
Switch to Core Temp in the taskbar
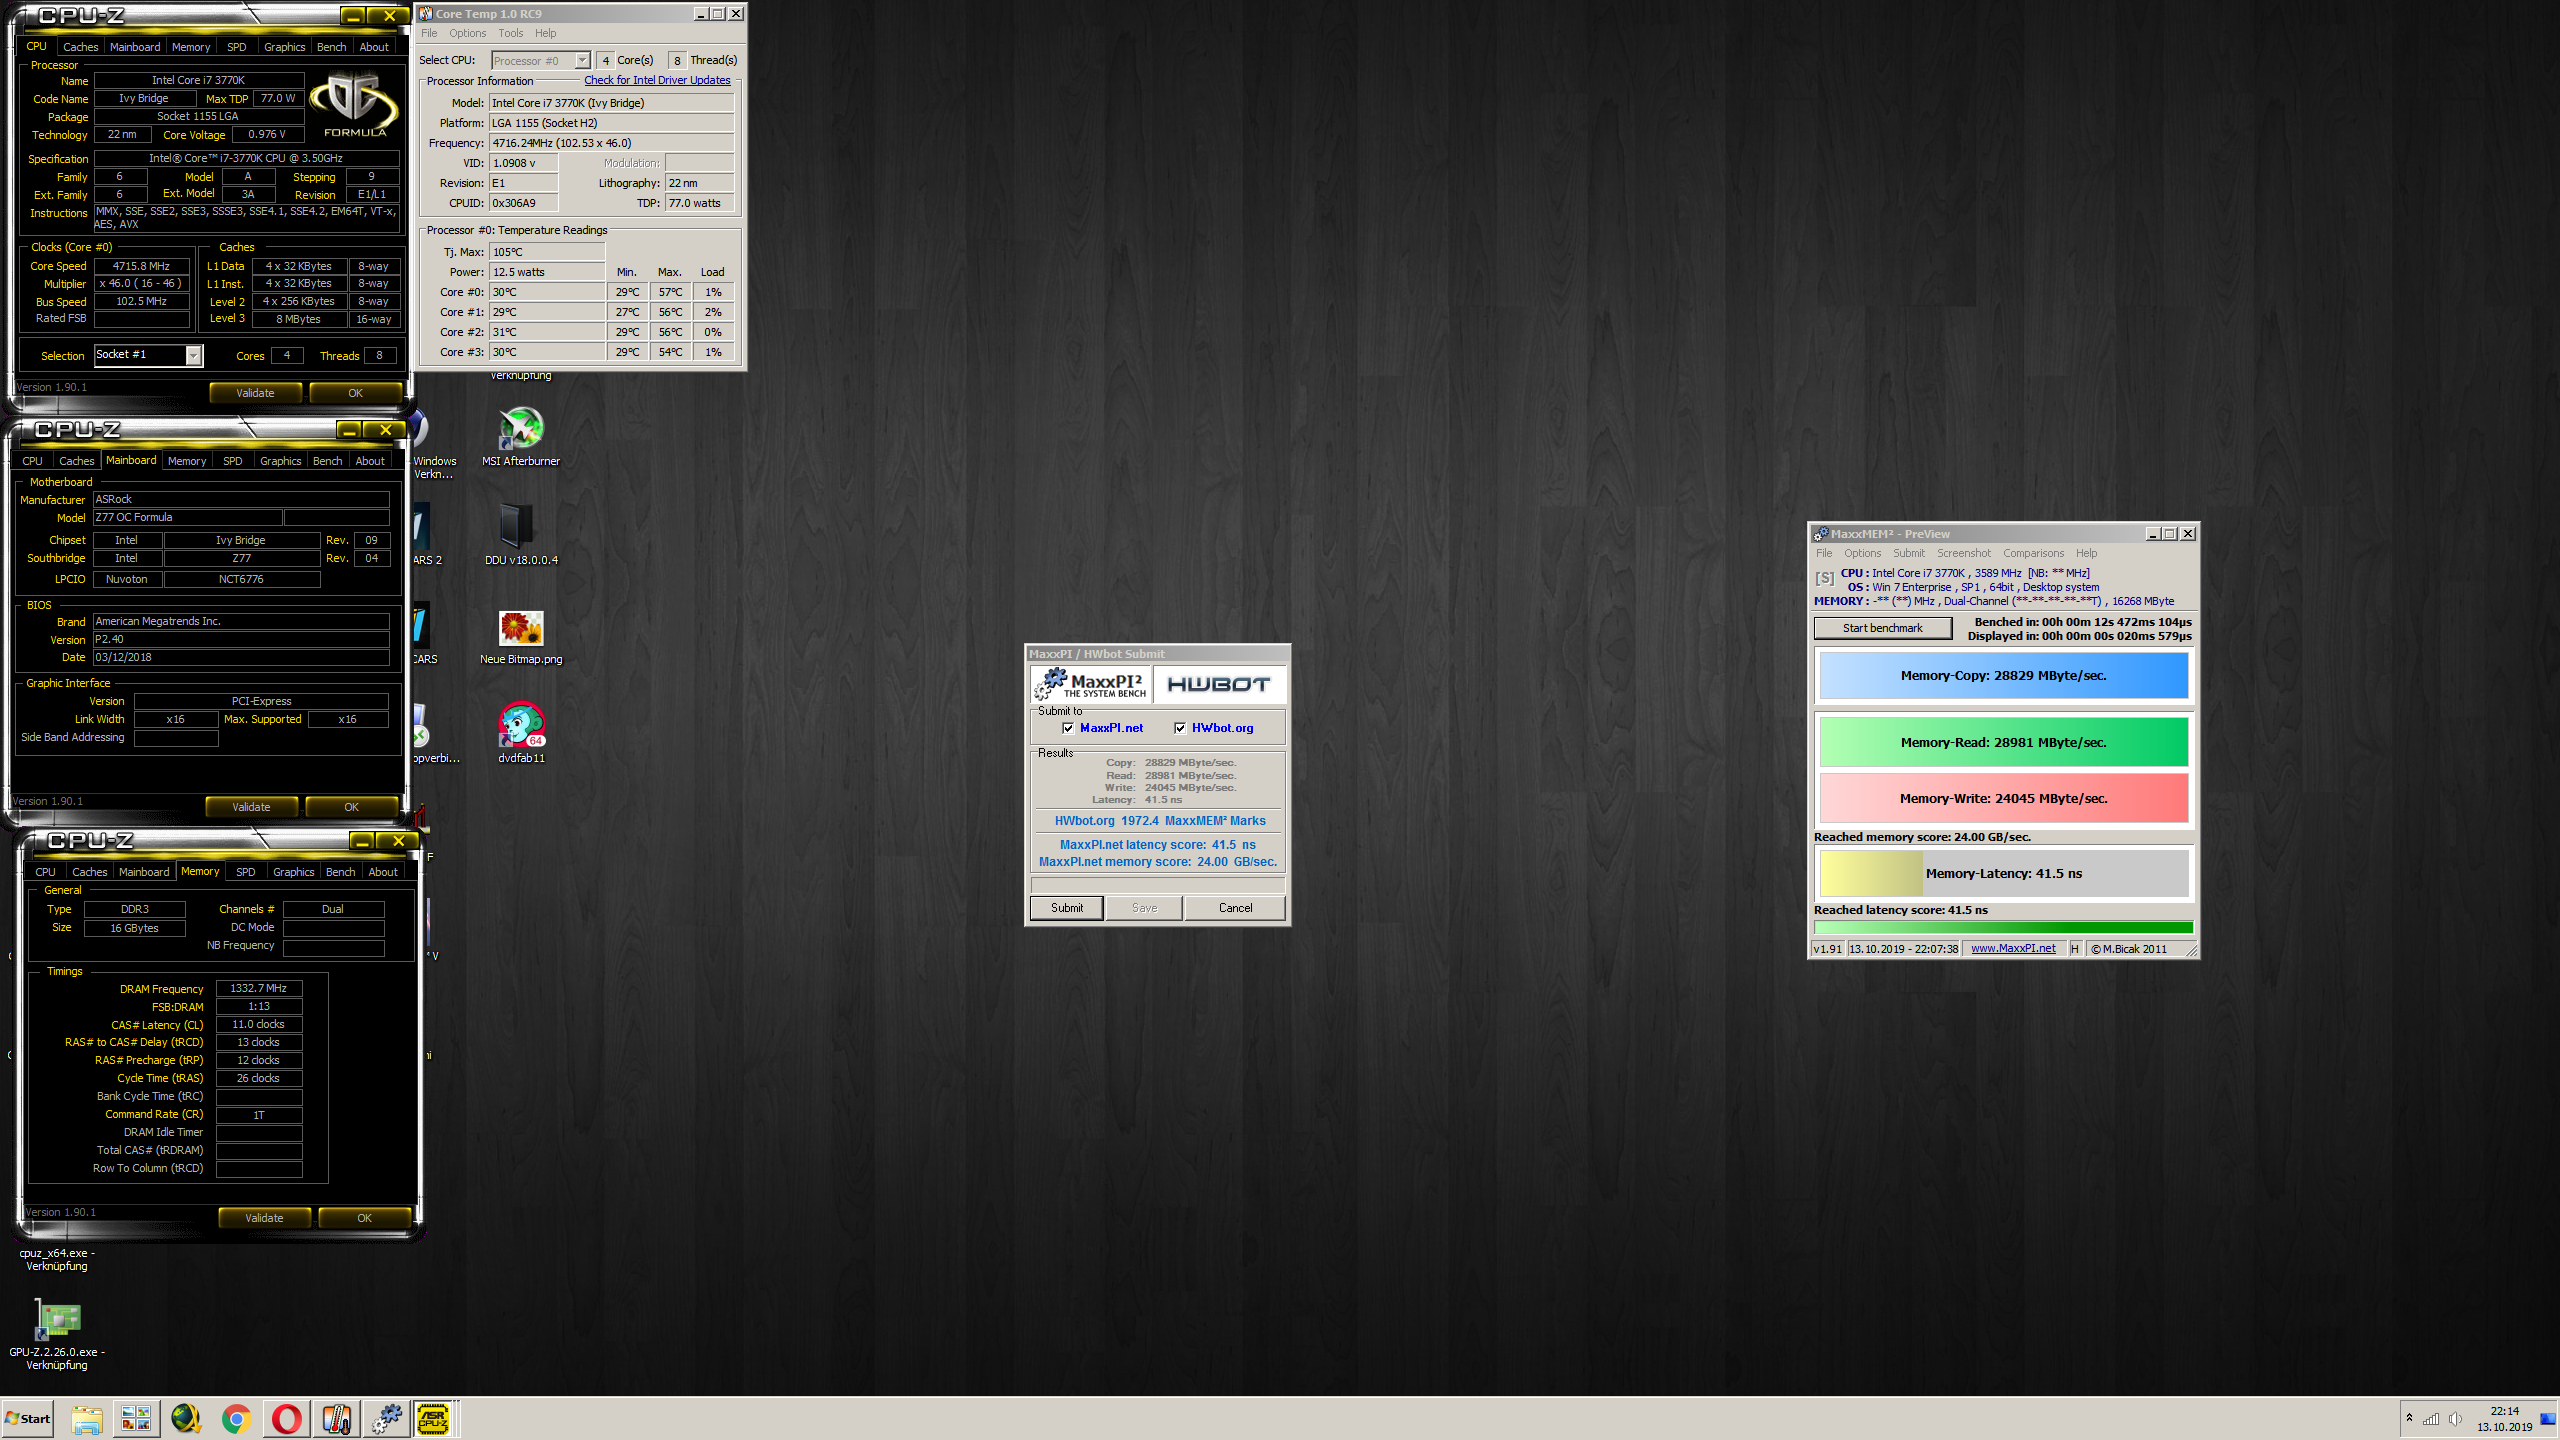click(x=336, y=1418)
